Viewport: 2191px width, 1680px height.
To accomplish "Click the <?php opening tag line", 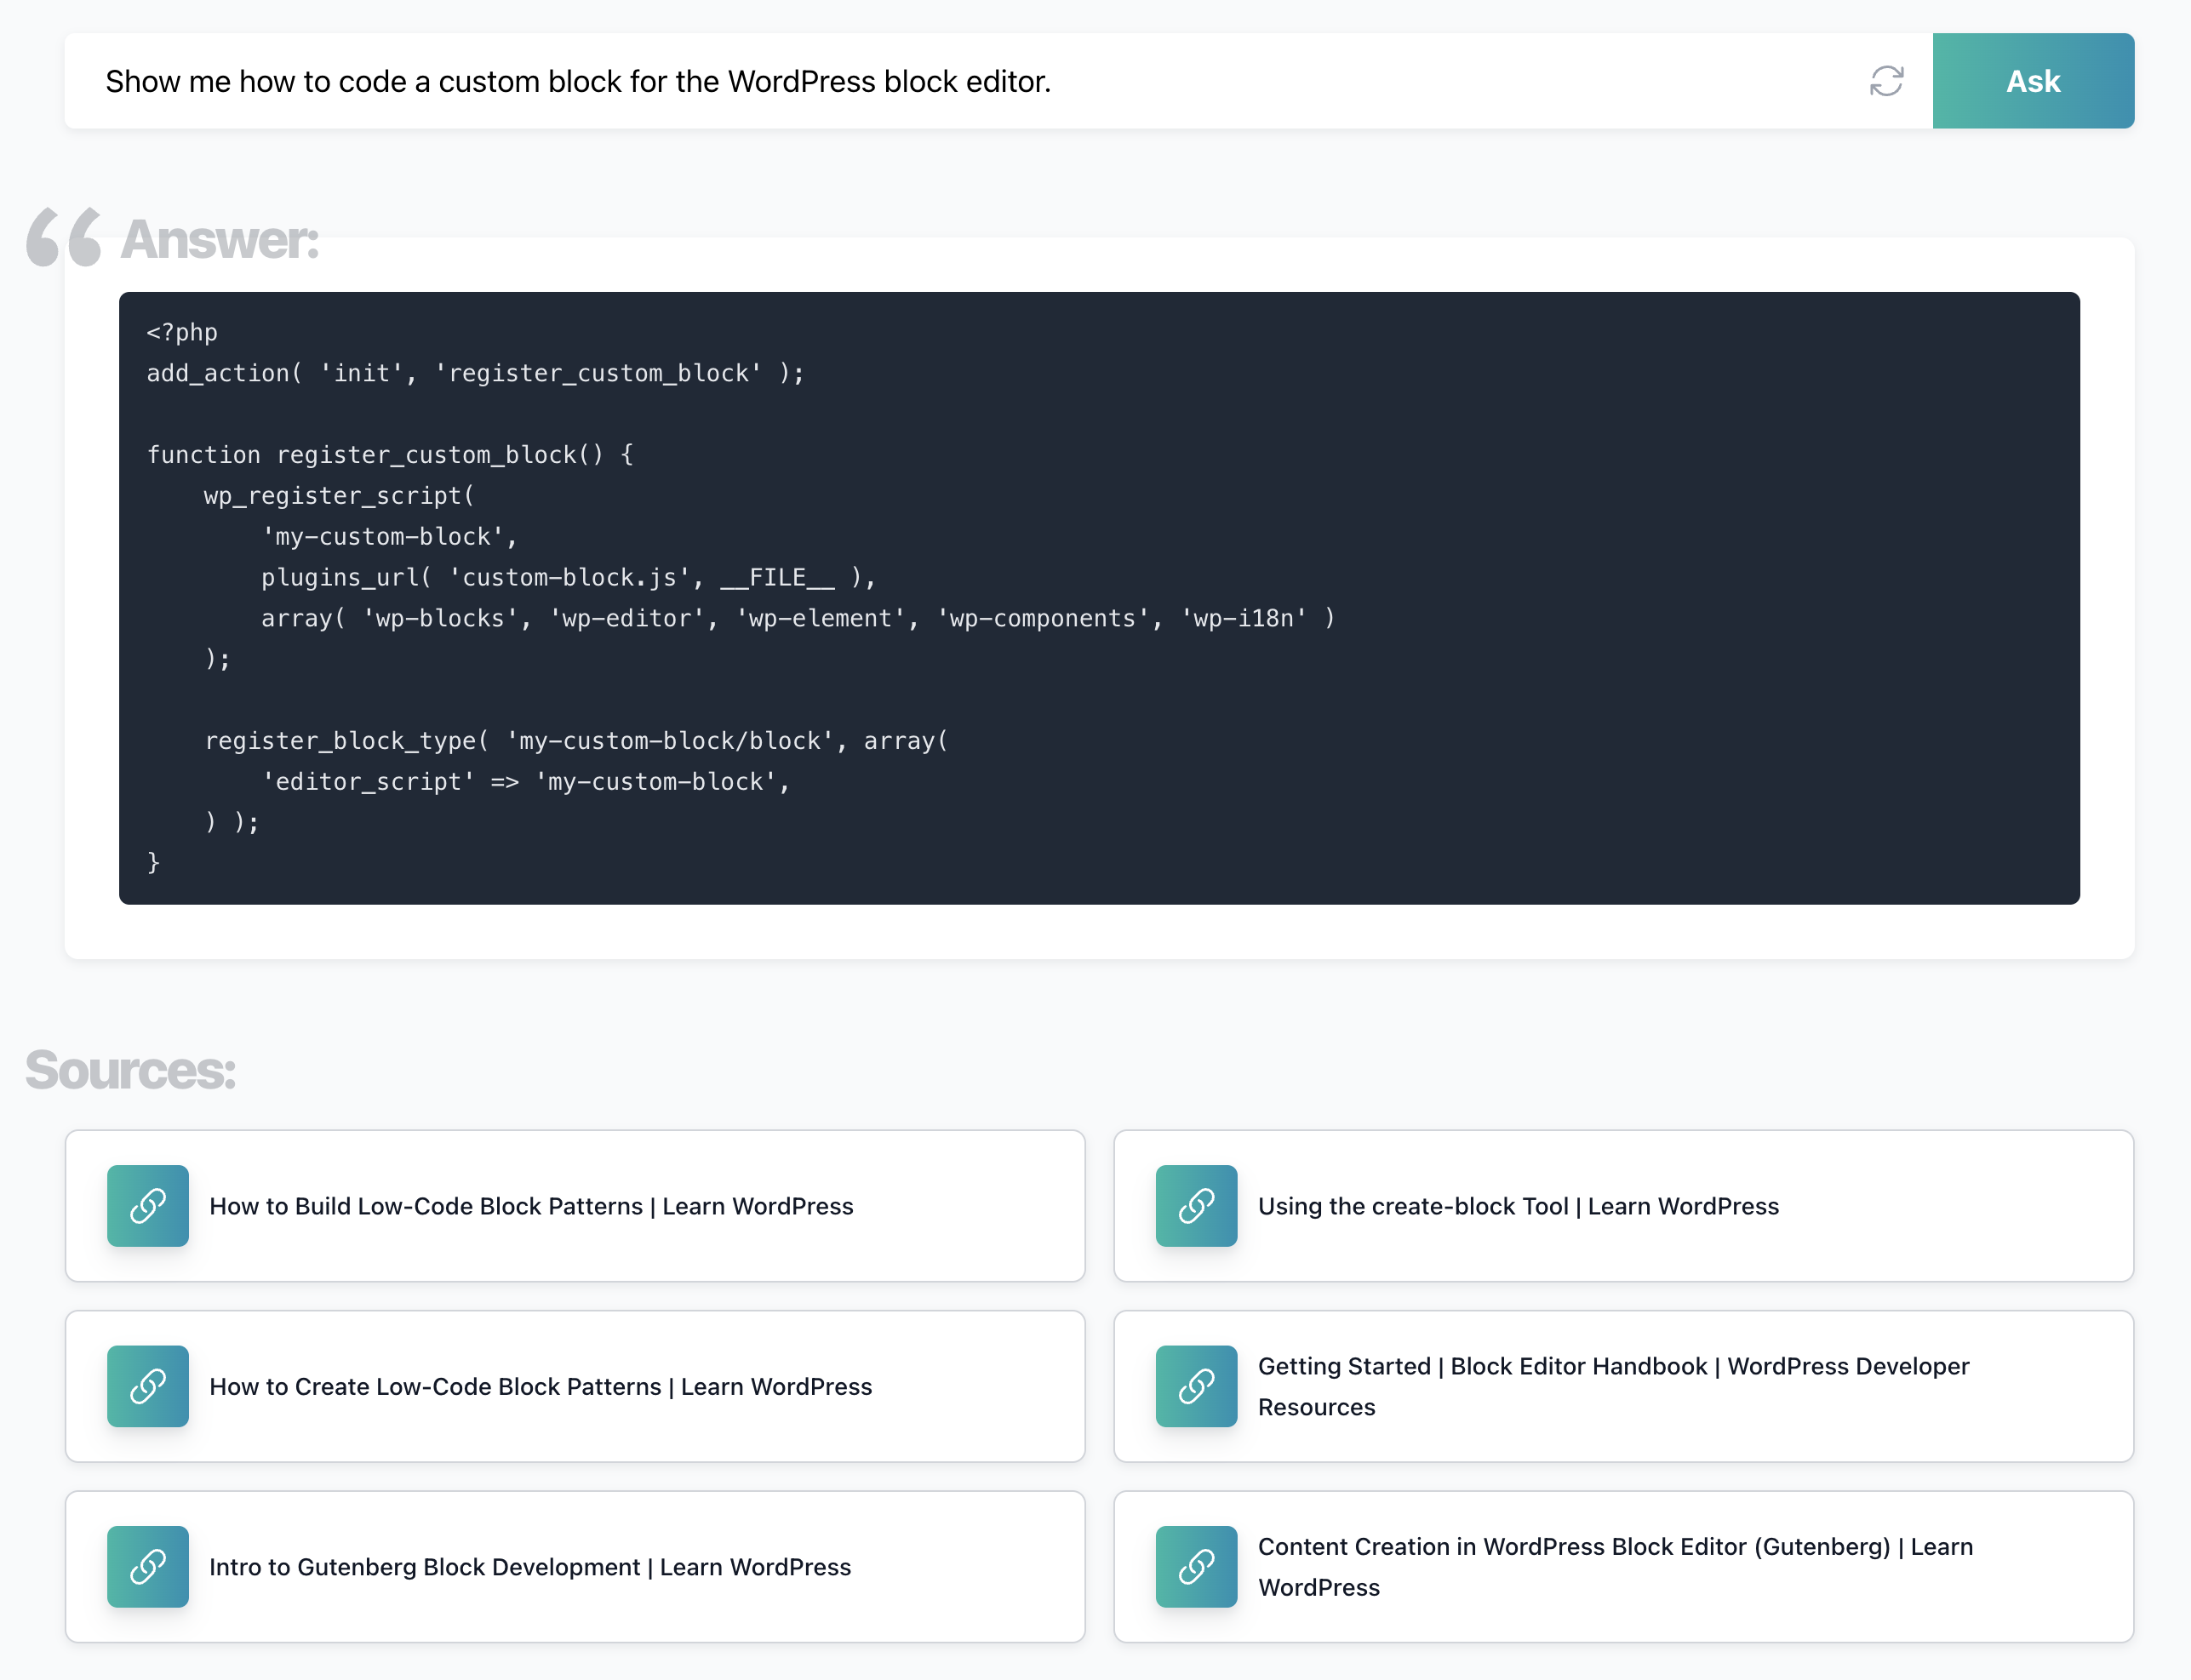I will click(x=181, y=332).
